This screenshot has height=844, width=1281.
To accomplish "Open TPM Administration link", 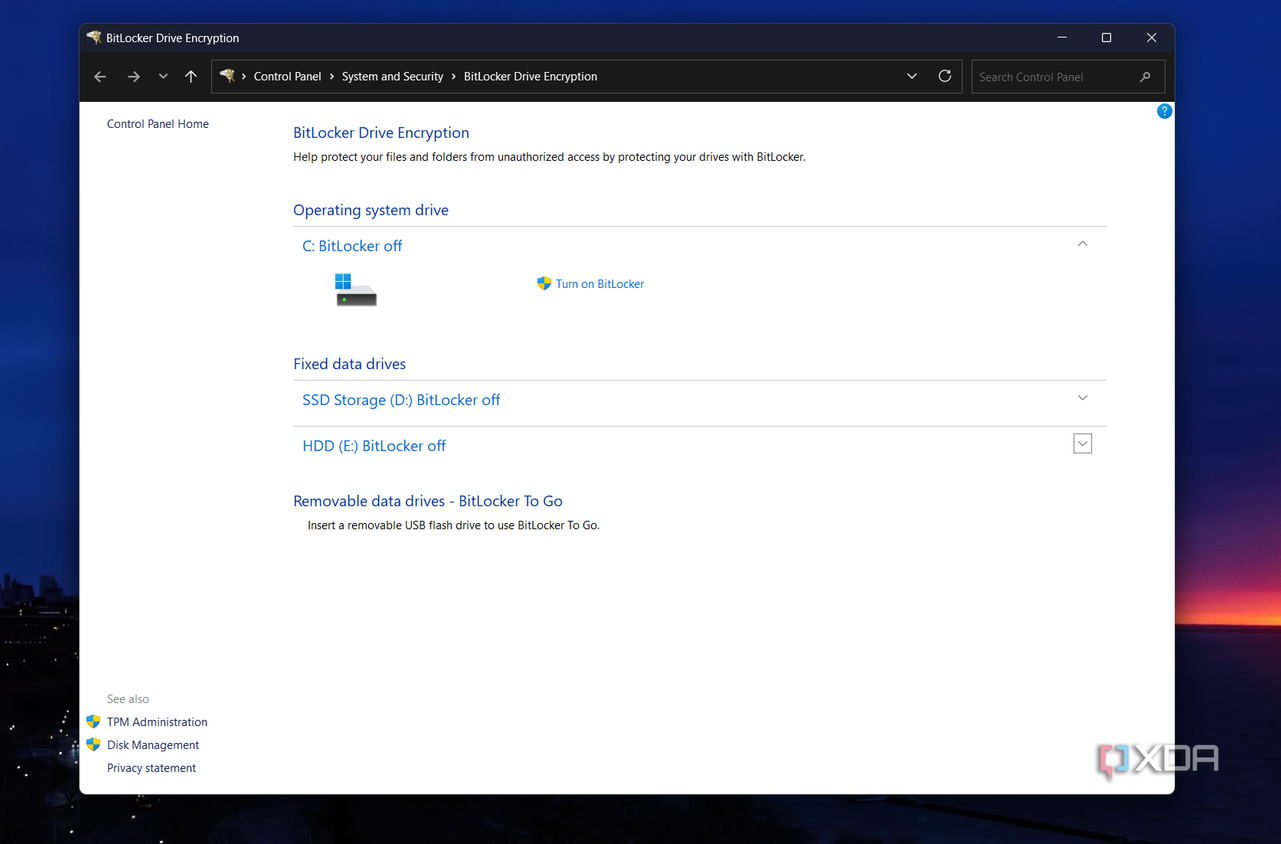I will [x=157, y=722].
